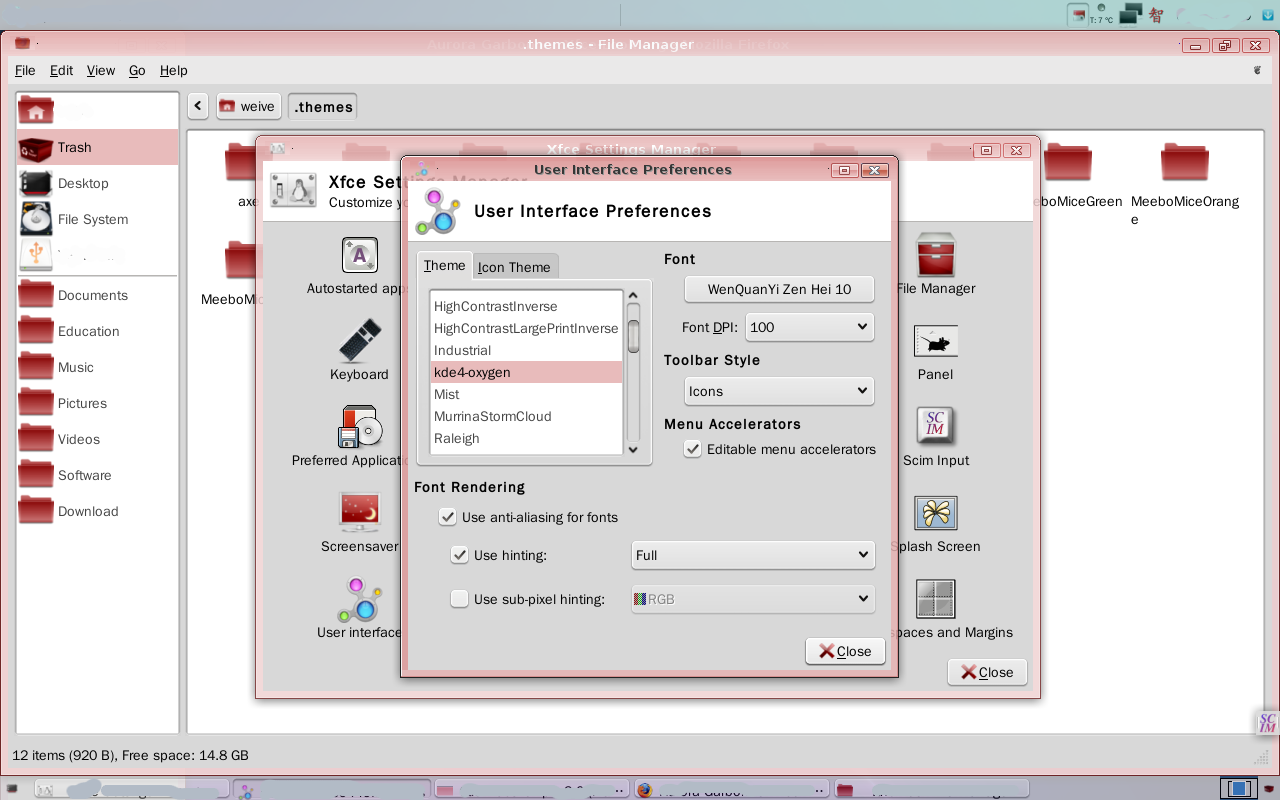The image size is (1280, 800).
Task: Select HighContrastLargePrintInverse theme
Action: point(526,328)
